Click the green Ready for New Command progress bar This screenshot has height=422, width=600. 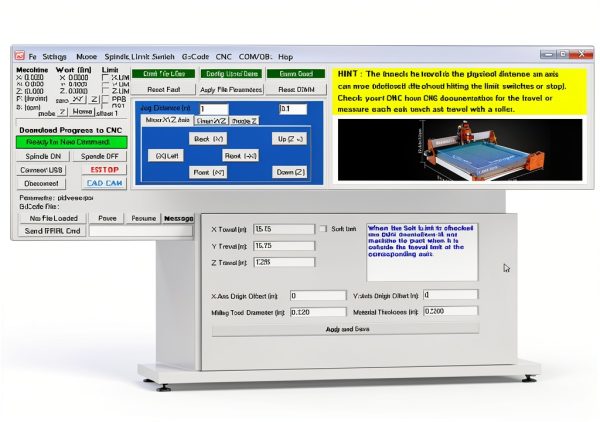point(71,142)
